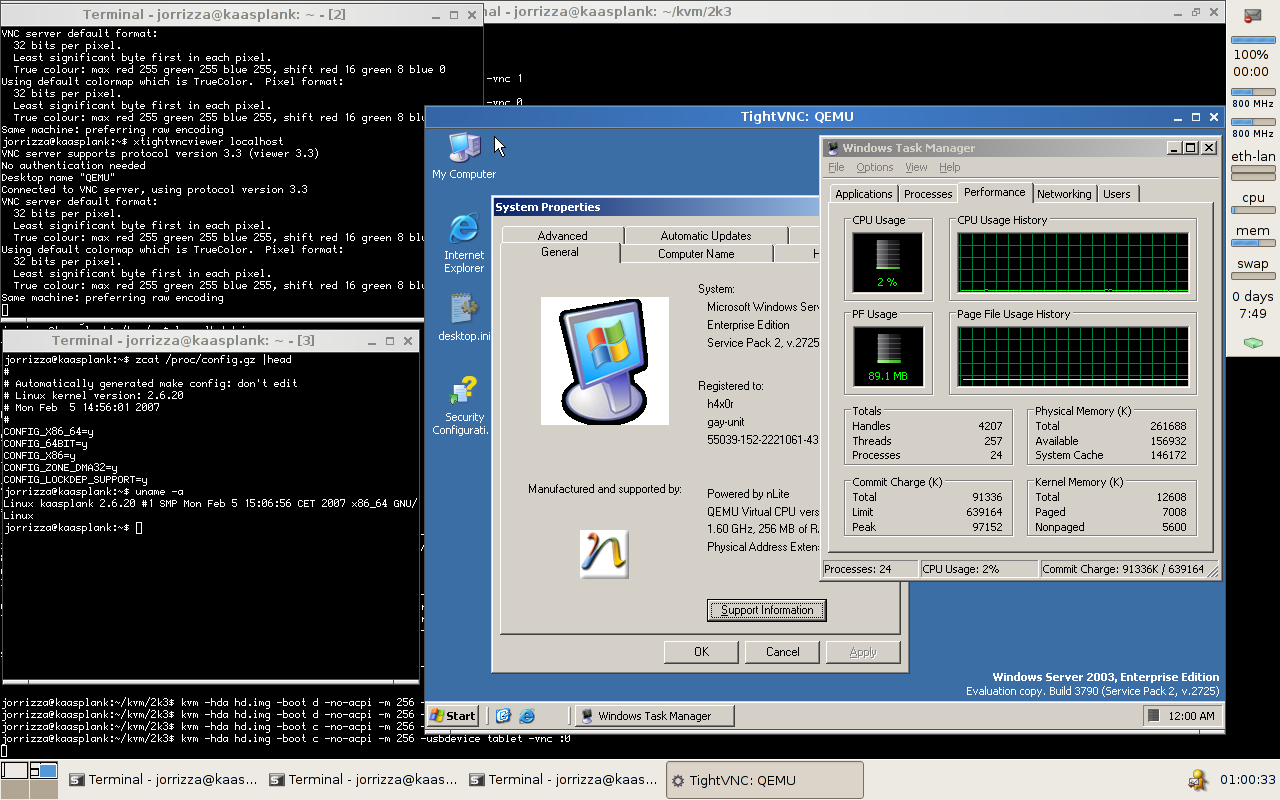Show the Users tab in Task Manager

coord(1117,194)
